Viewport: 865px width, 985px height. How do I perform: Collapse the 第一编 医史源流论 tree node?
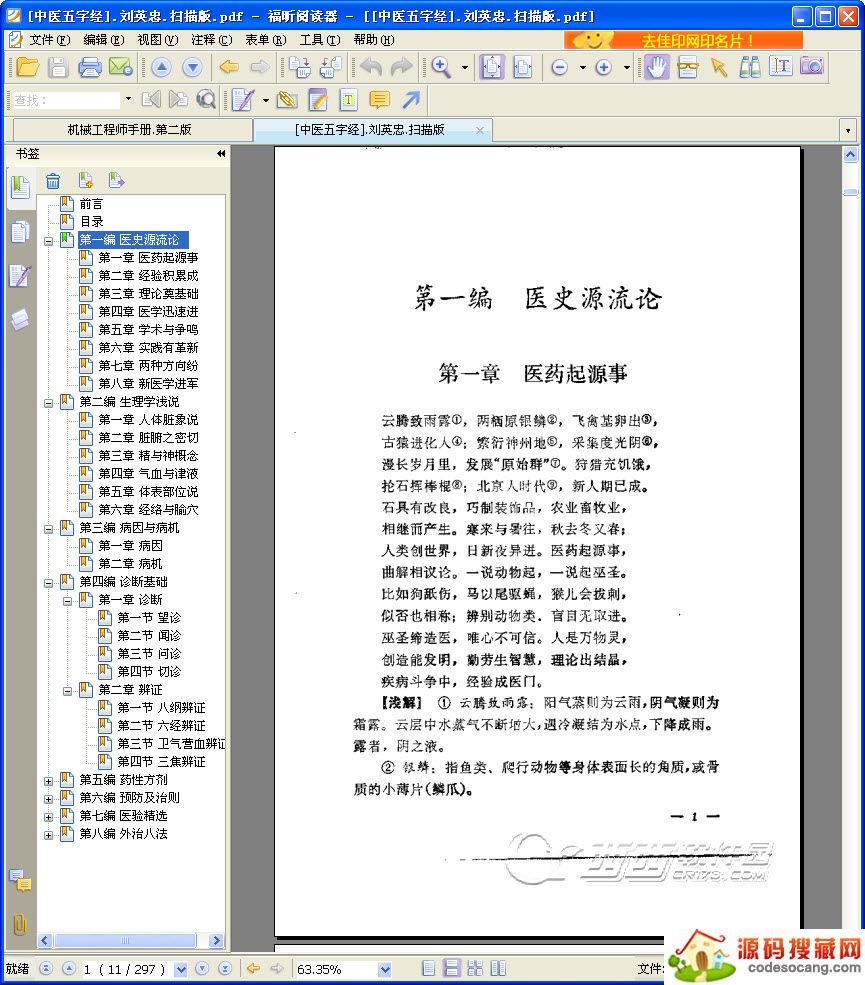click(x=48, y=241)
